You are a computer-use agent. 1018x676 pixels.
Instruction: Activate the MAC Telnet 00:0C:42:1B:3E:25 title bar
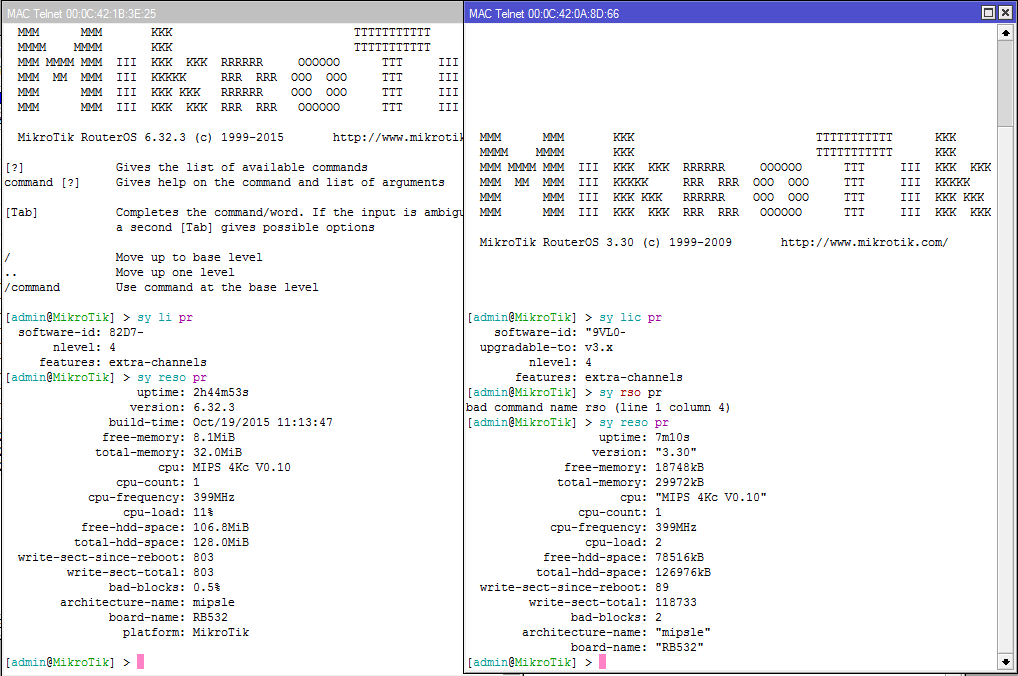[232, 13]
